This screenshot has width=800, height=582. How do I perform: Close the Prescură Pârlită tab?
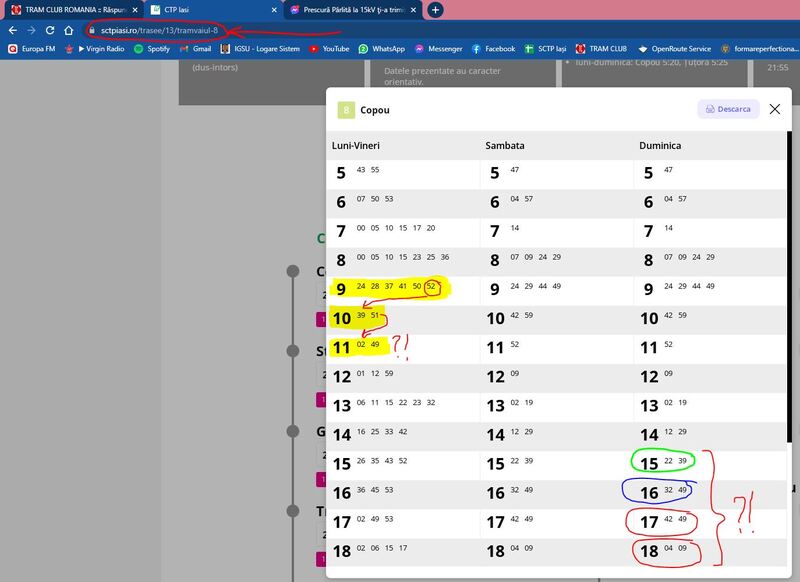(413, 10)
